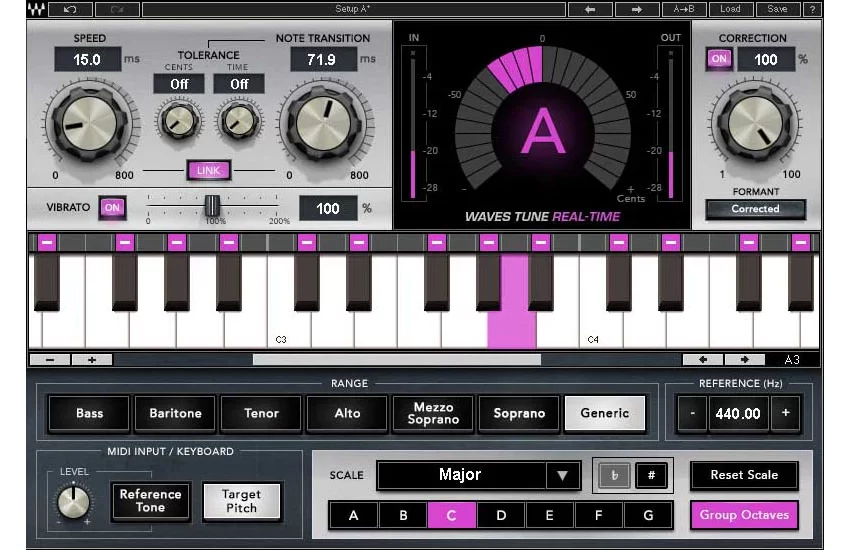Screen dimensions: 850x550
Task: Select the Tenor range
Action: 261,413
